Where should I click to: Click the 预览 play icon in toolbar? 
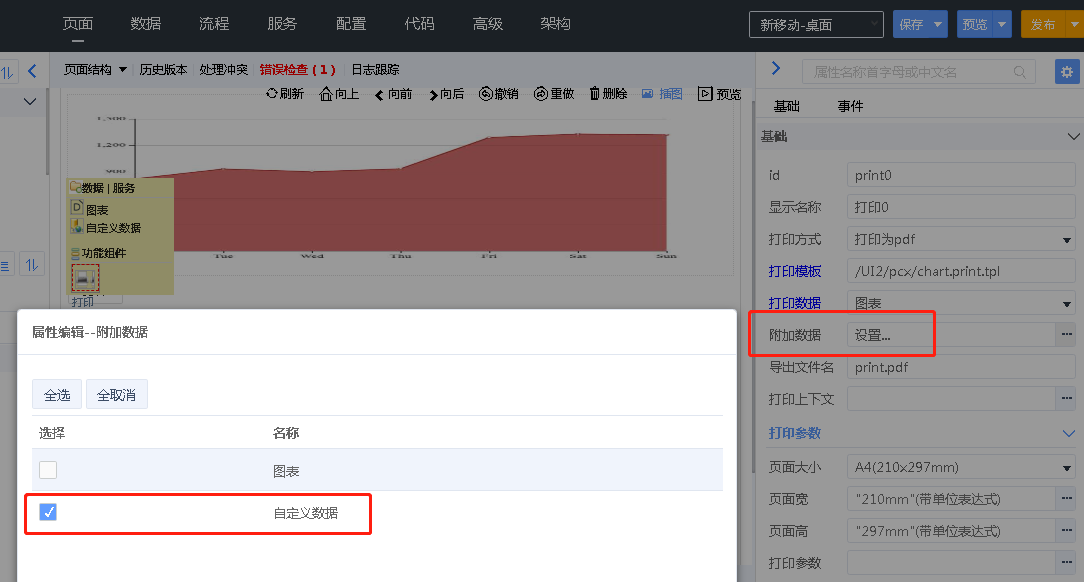pyautogui.click(x=706, y=94)
